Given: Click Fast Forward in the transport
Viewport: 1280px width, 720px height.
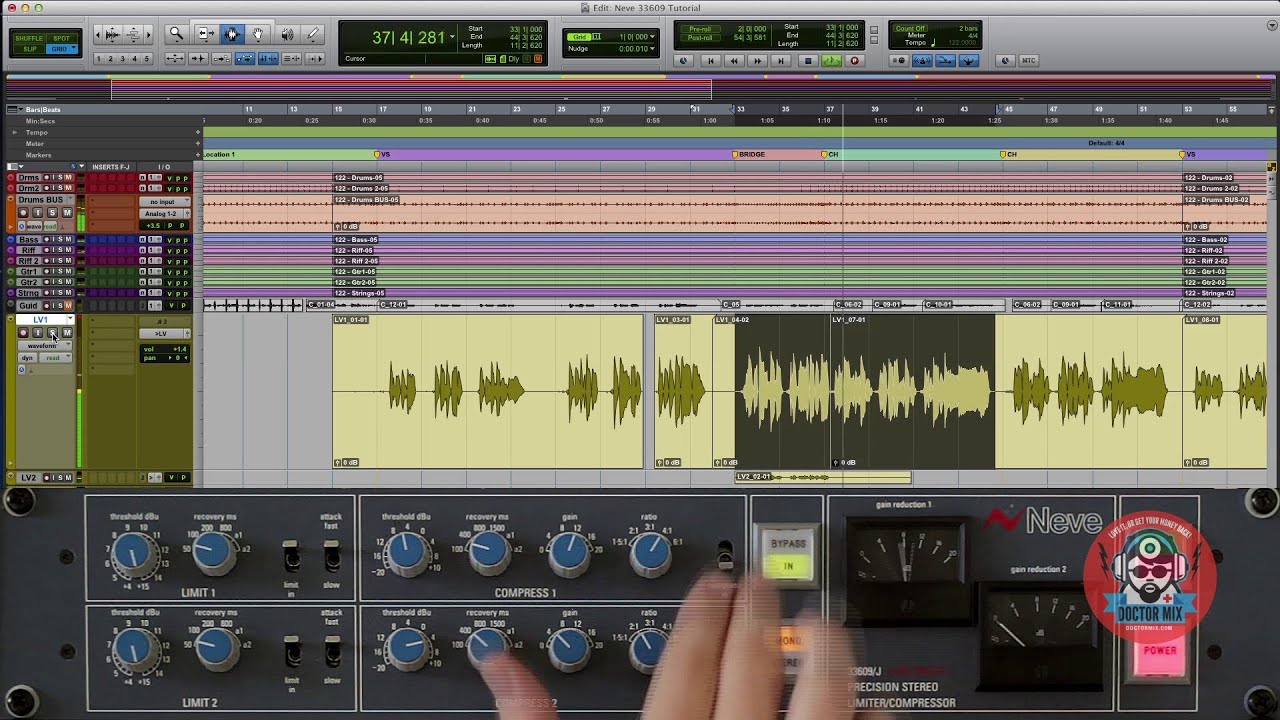Looking at the screenshot, I should point(758,61).
